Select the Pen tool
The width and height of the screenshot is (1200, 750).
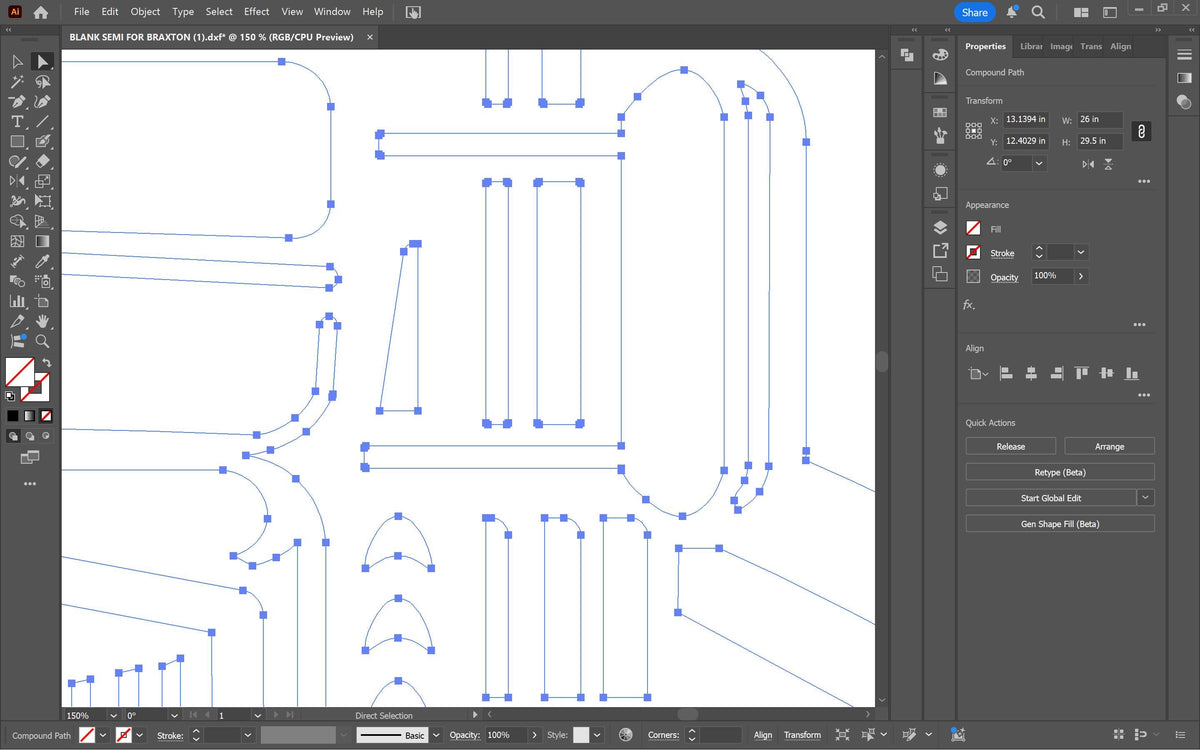[x=17, y=102]
